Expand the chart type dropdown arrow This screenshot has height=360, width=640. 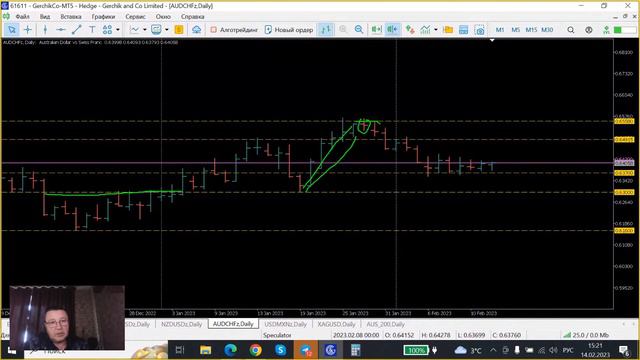coord(144,29)
